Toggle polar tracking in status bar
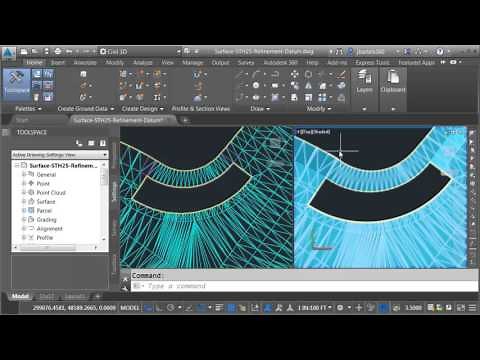The image size is (480, 360). 171,307
